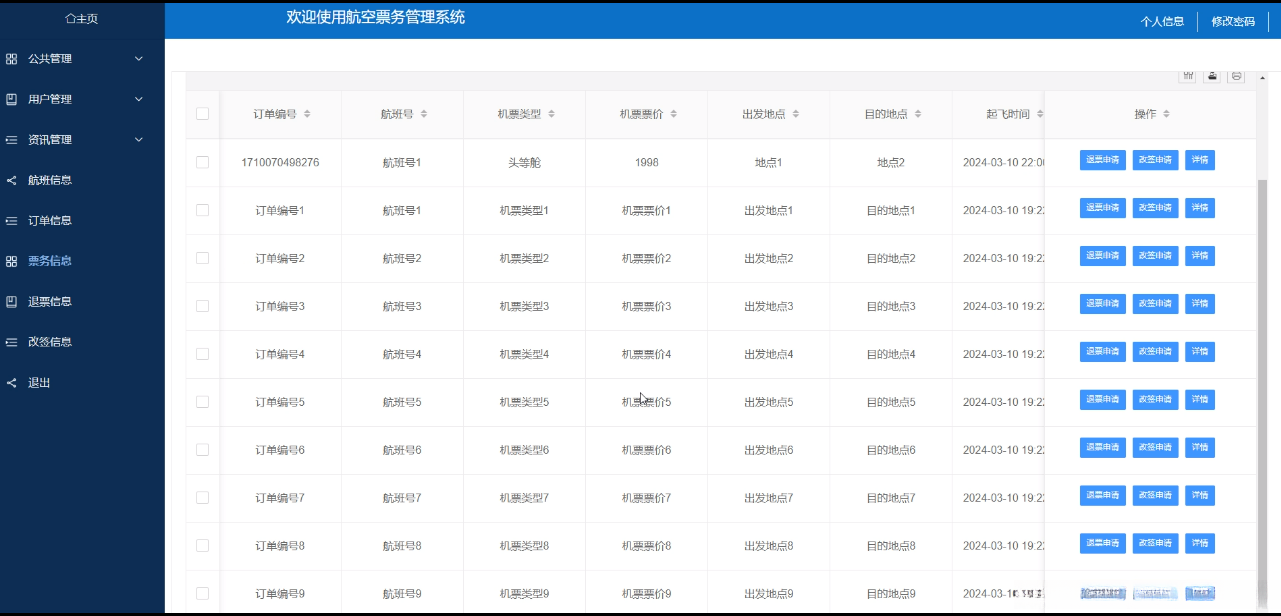The width and height of the screenshot is (1281, 616).
Task: Check the 订单编号1 row checkbox
Action: (x=203, y=210)
